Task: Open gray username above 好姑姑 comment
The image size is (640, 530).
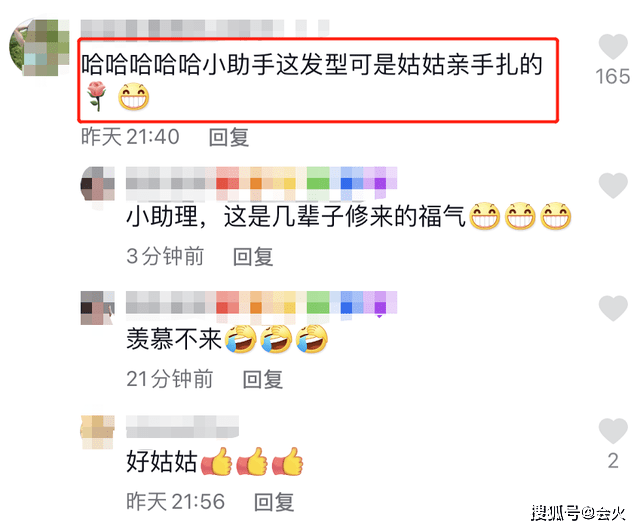Action: (182, 426)
